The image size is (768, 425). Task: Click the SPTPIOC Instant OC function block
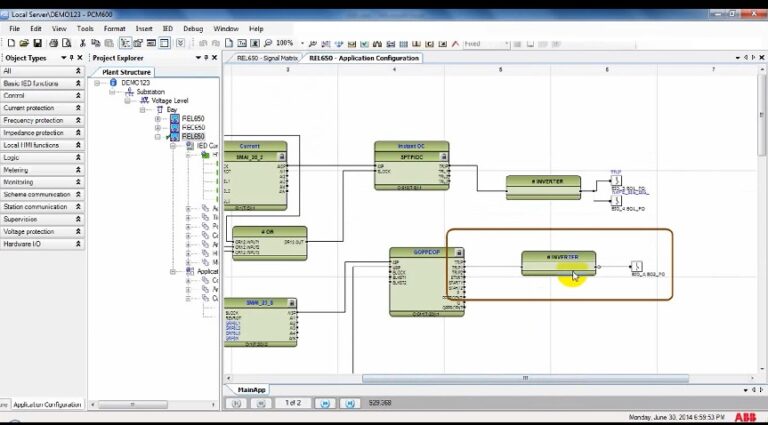pos(411,165)
